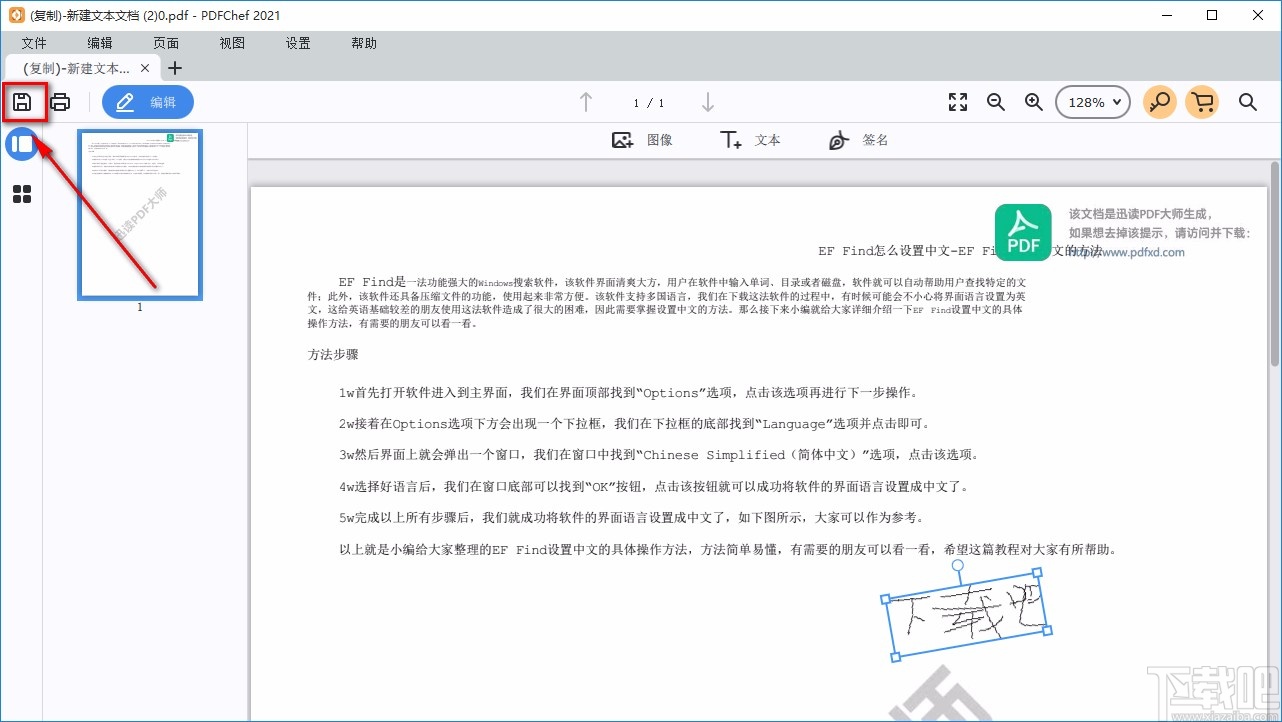Zoom out with the magnifier minus icon
This screenshot has width=1282, height=722.
[995, 101]
